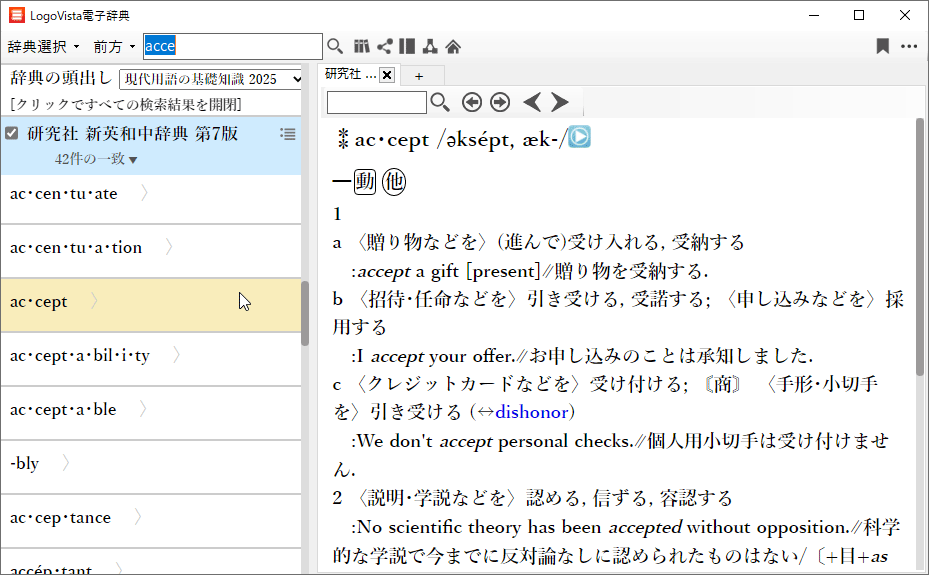Click the share icon in the top toolbar
929x575 pixels.
coord(384,47)
